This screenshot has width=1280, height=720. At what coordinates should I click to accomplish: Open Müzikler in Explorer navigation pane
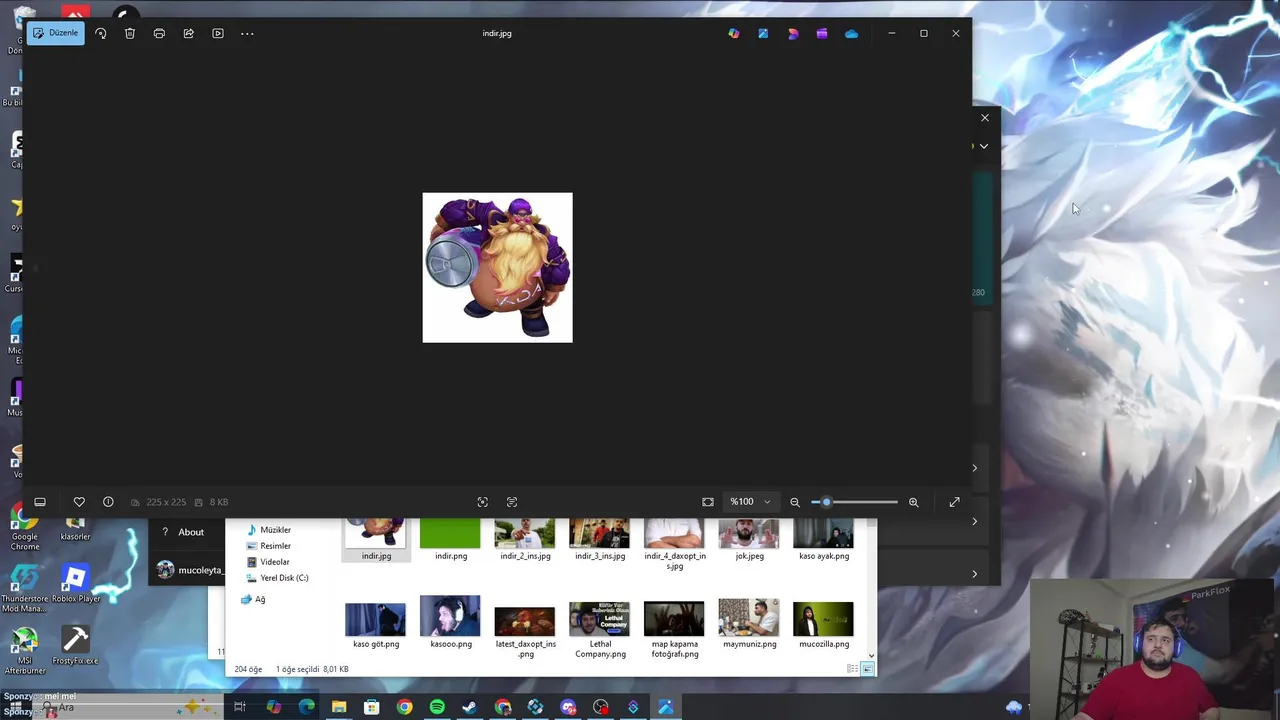pyautogui.click(x=268, y=530)
